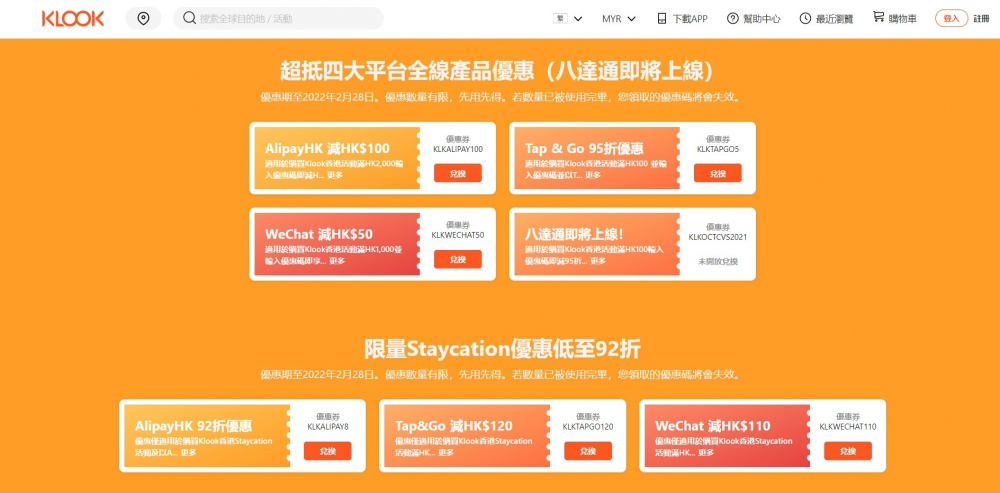Click the 未開放兌換 status text

[x=718, y=261]
